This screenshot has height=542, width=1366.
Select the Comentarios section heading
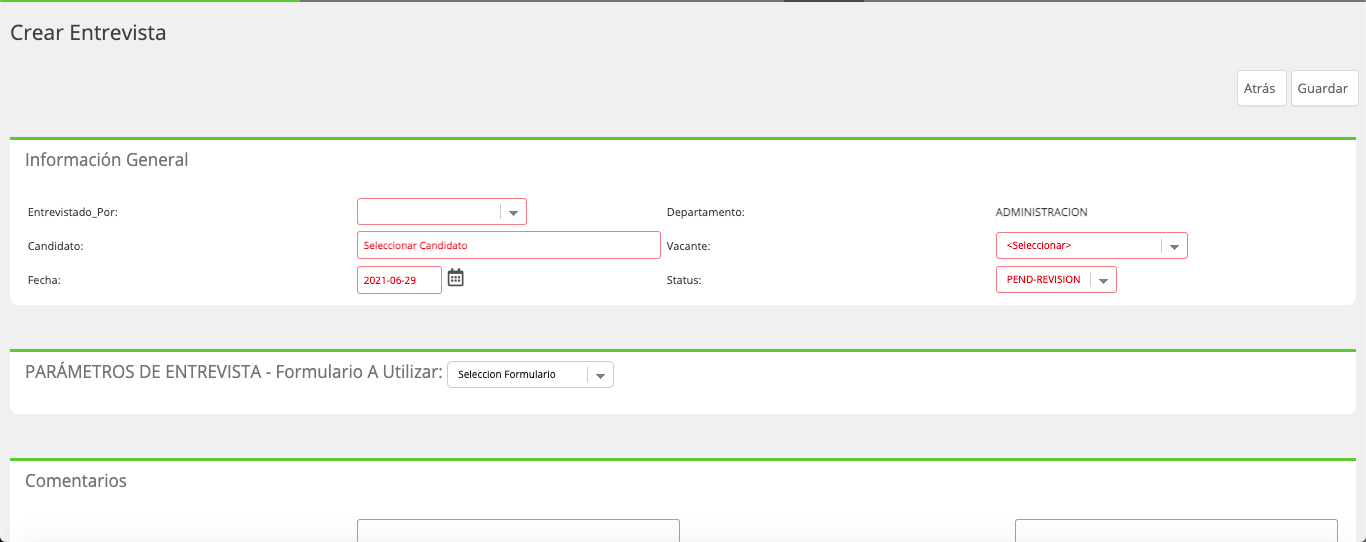pos(76,481)
